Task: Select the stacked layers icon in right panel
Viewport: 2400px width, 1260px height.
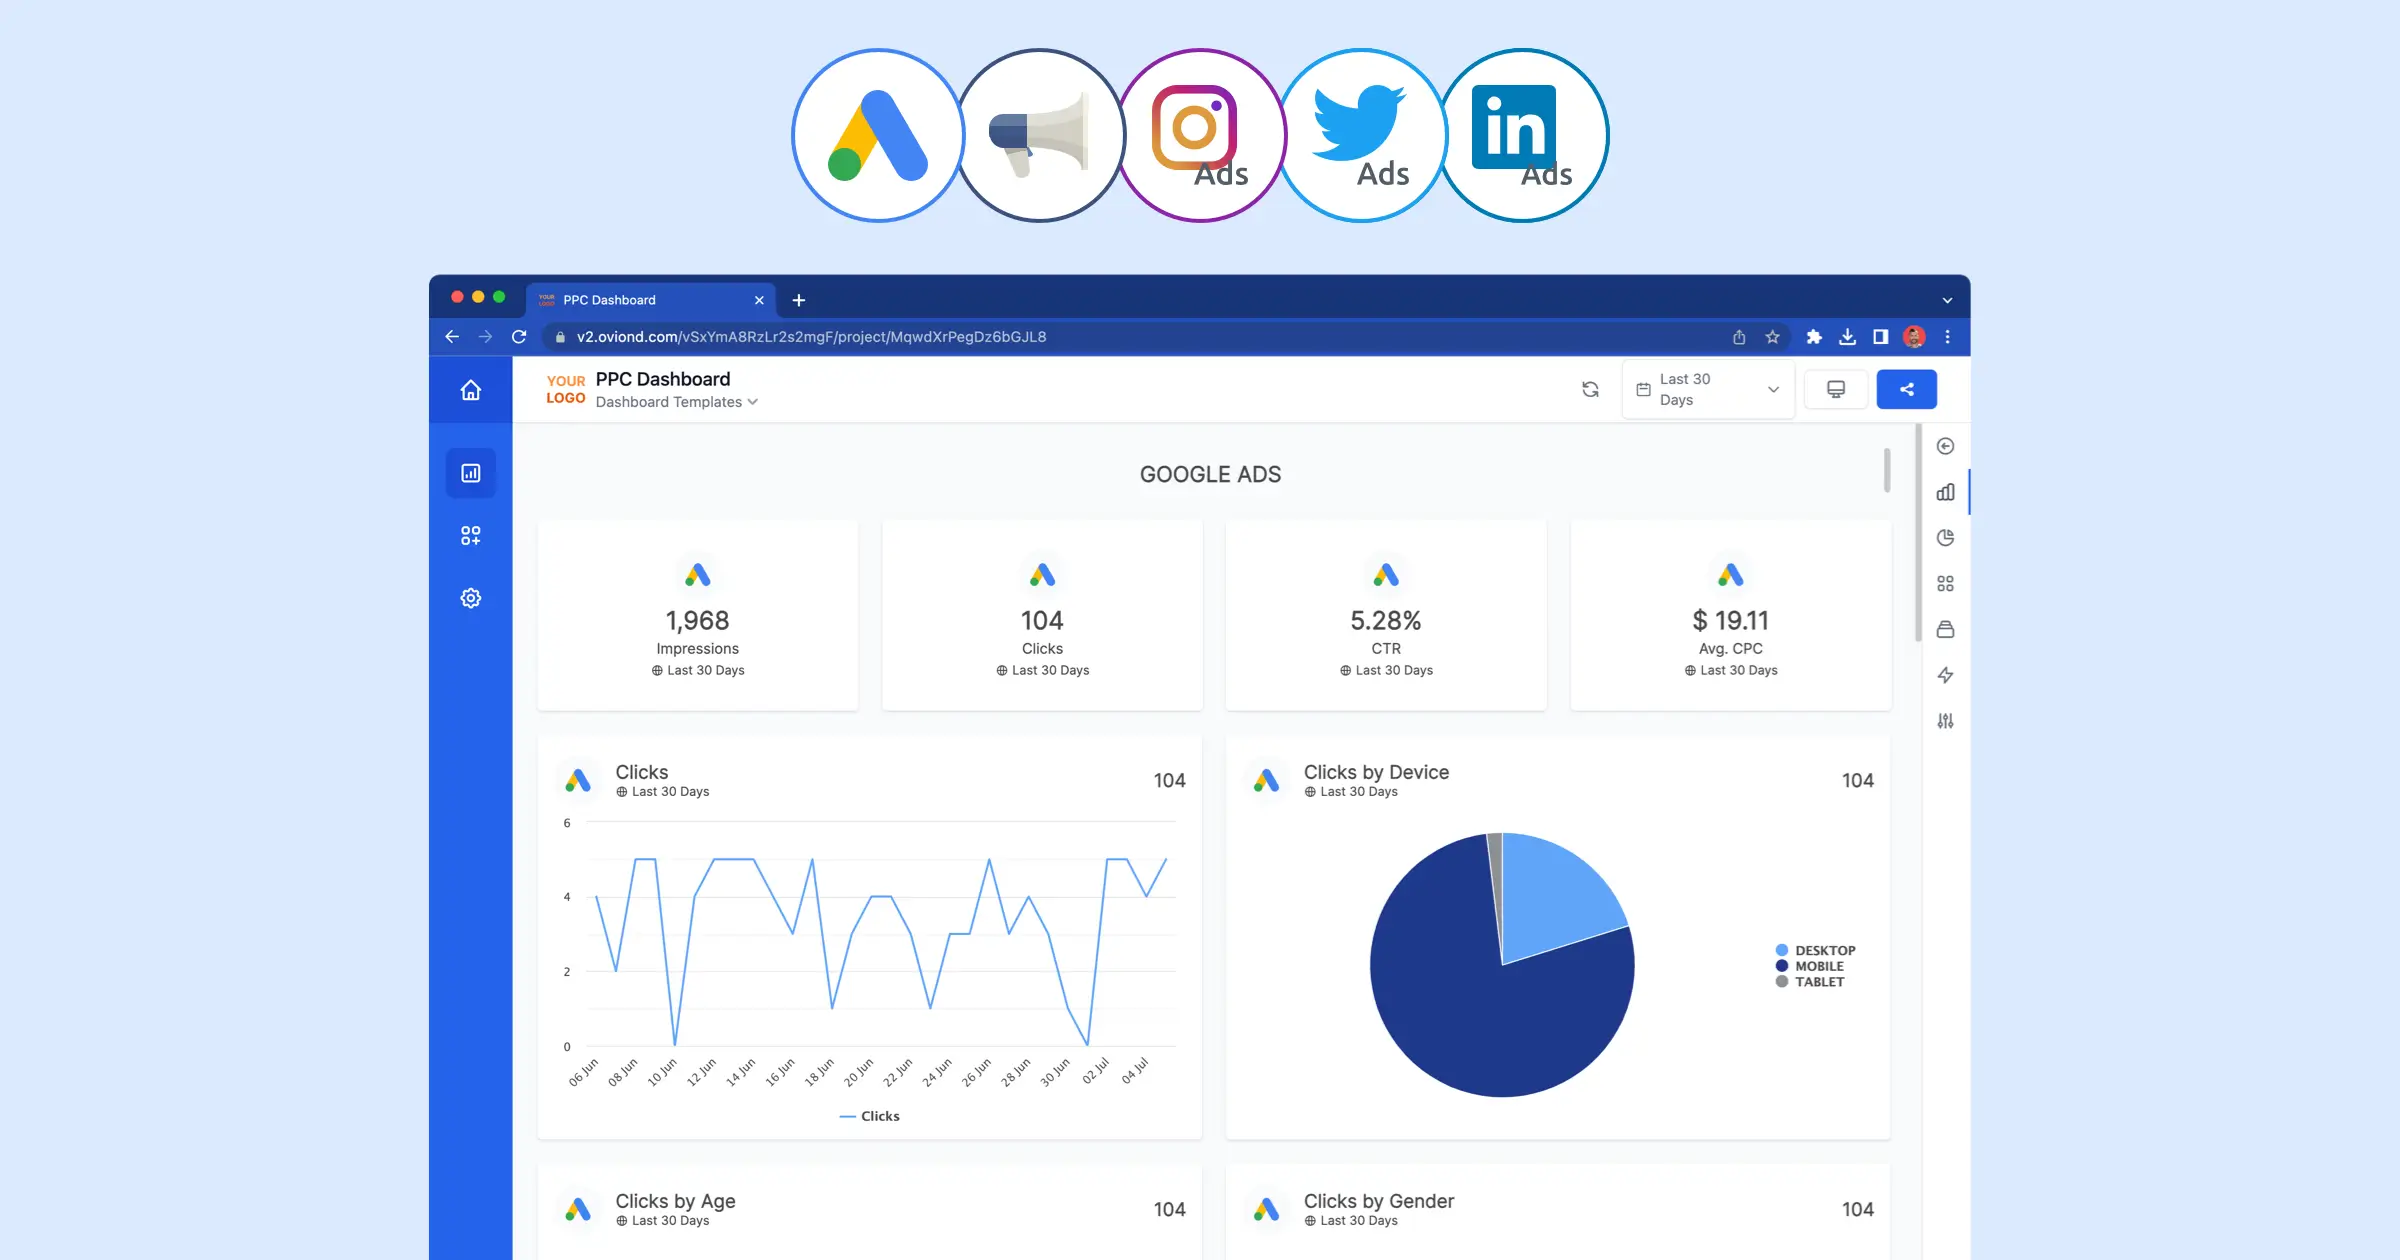Action: [x=1945, y=629]
